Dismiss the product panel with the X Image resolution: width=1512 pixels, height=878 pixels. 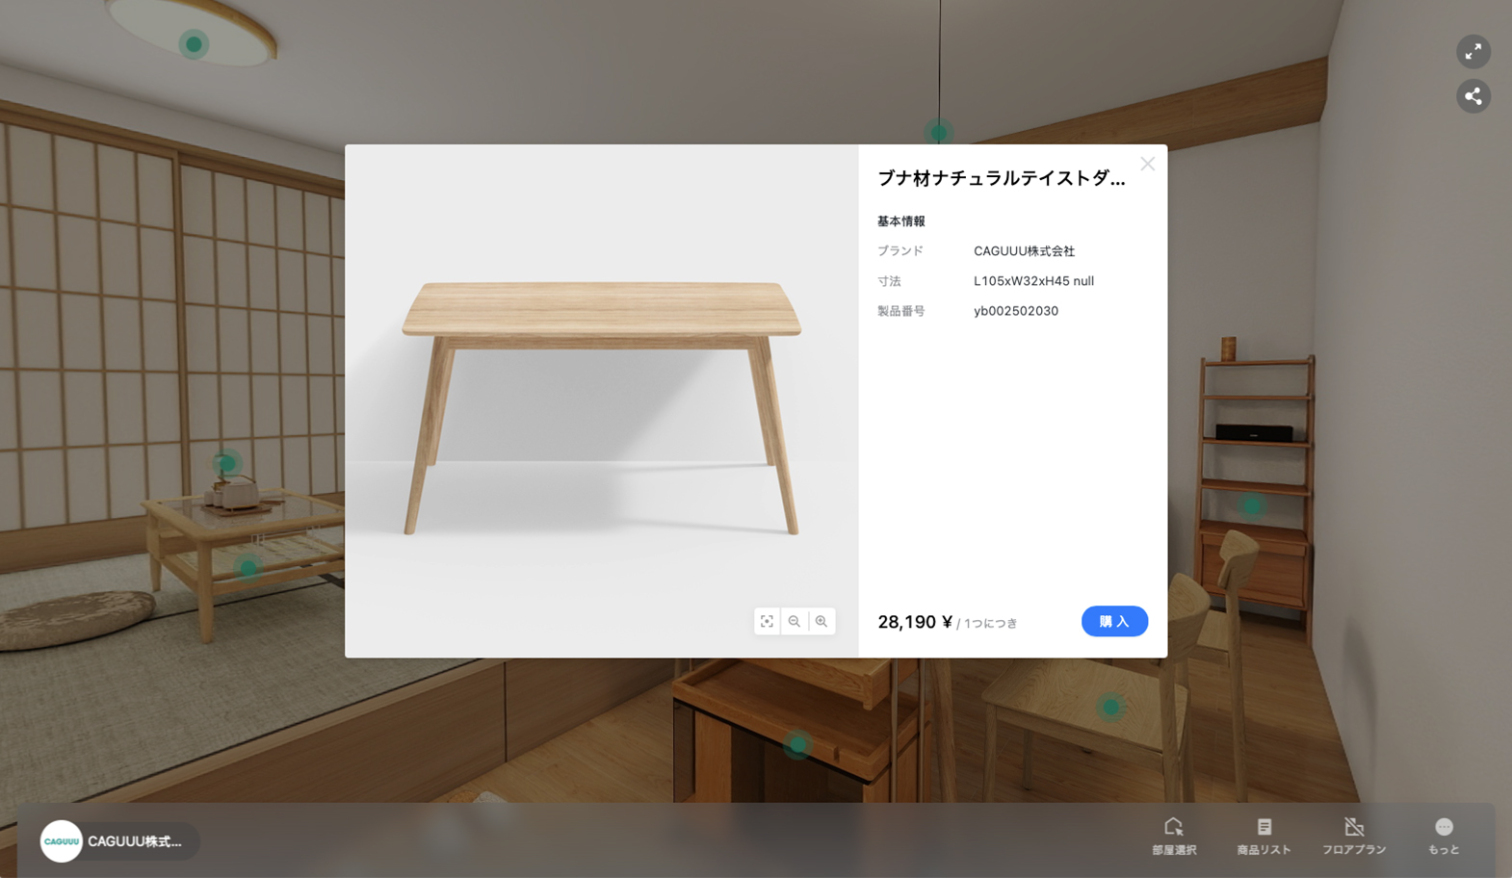pyautogui.click(x=1148, y=164)
